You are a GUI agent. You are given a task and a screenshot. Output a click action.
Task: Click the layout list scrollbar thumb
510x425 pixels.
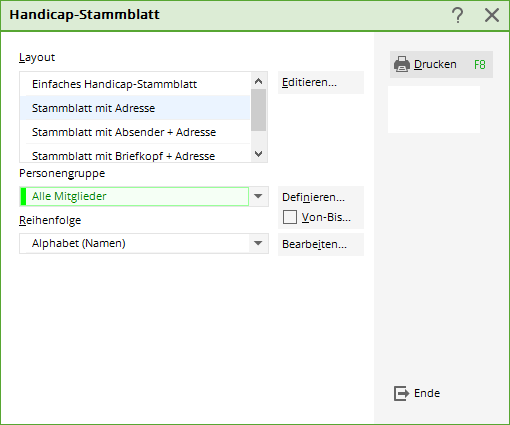(x=259, y=110)
